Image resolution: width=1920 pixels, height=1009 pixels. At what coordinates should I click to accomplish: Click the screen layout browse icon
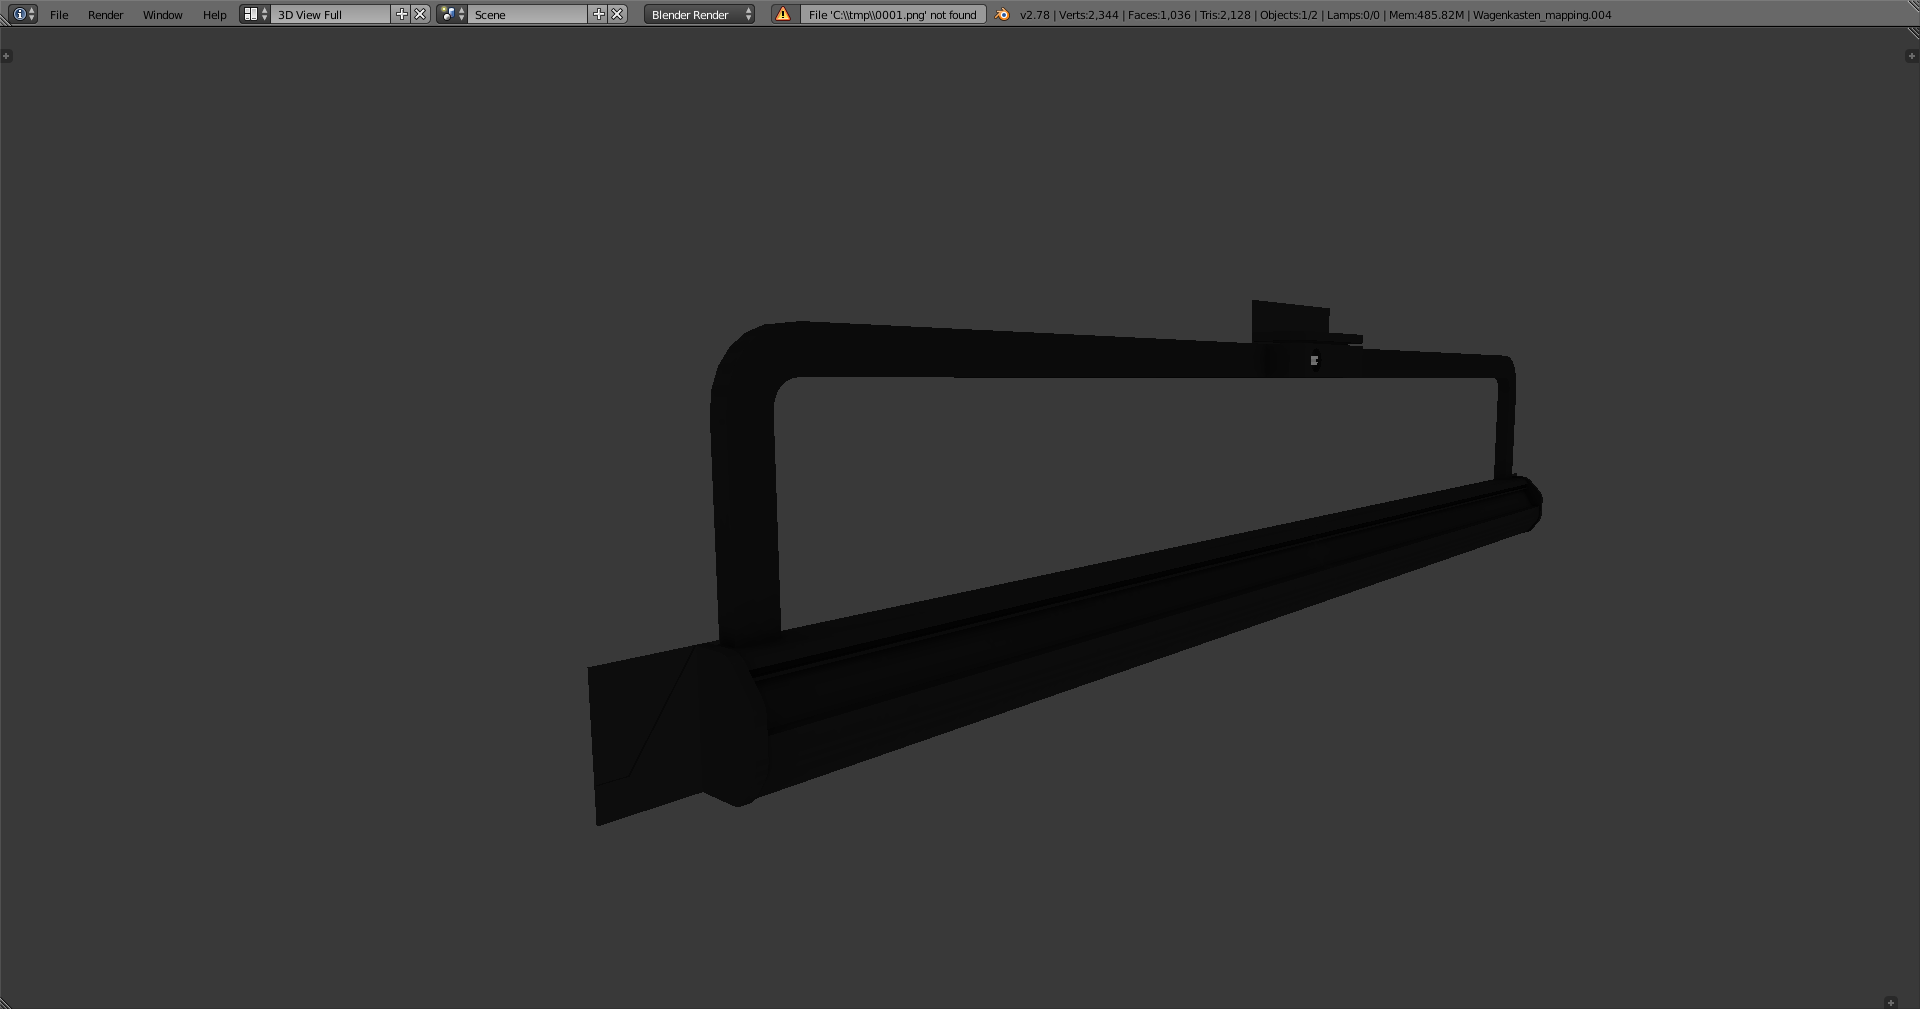coord(255,14)
